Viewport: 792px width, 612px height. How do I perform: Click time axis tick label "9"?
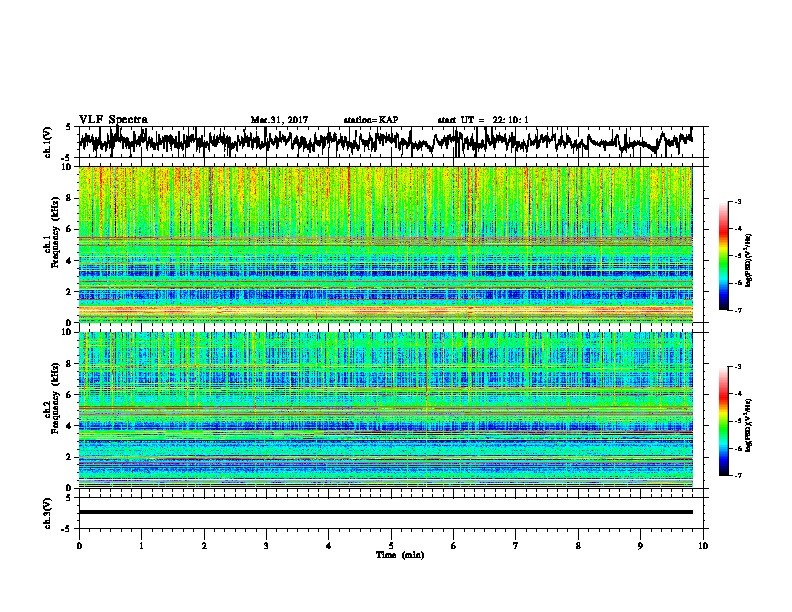pos(640,546)
